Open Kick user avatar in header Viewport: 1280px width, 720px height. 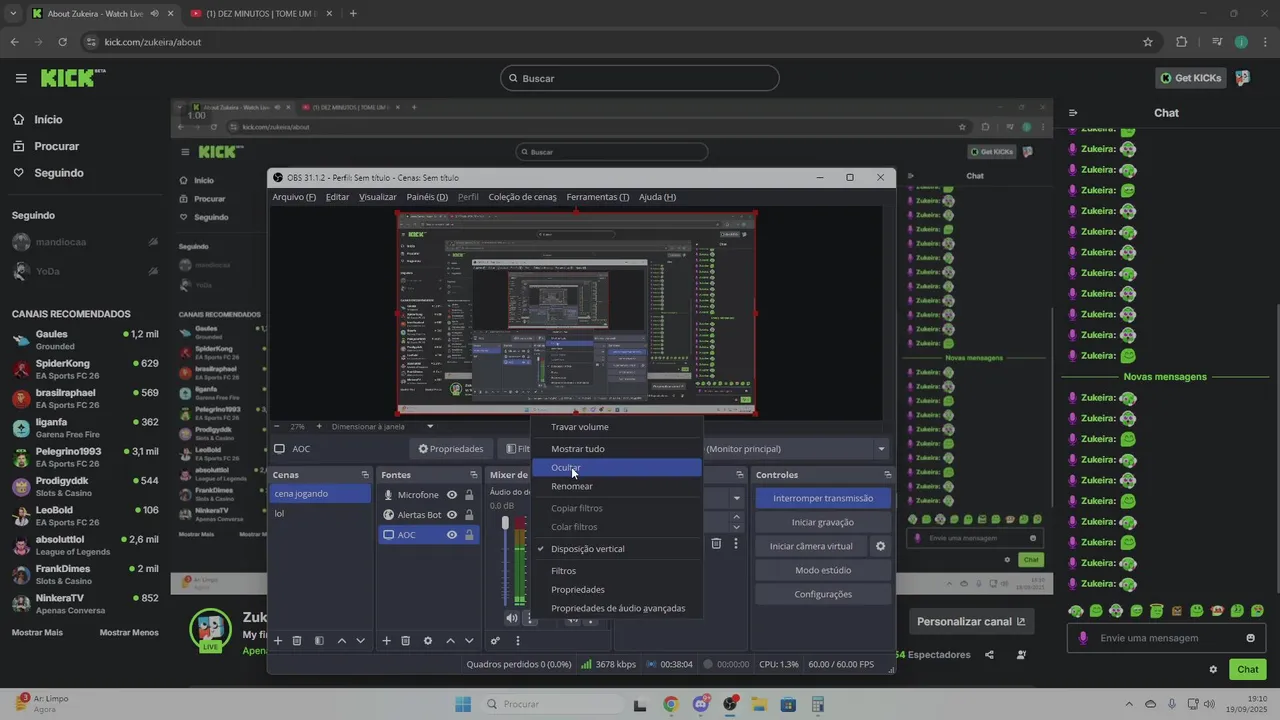tap(1242, 78)
